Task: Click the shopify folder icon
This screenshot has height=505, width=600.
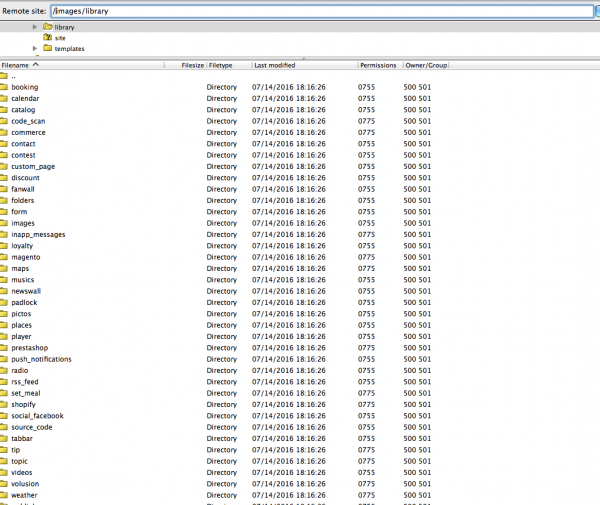Action: click(x=4, y=404)
